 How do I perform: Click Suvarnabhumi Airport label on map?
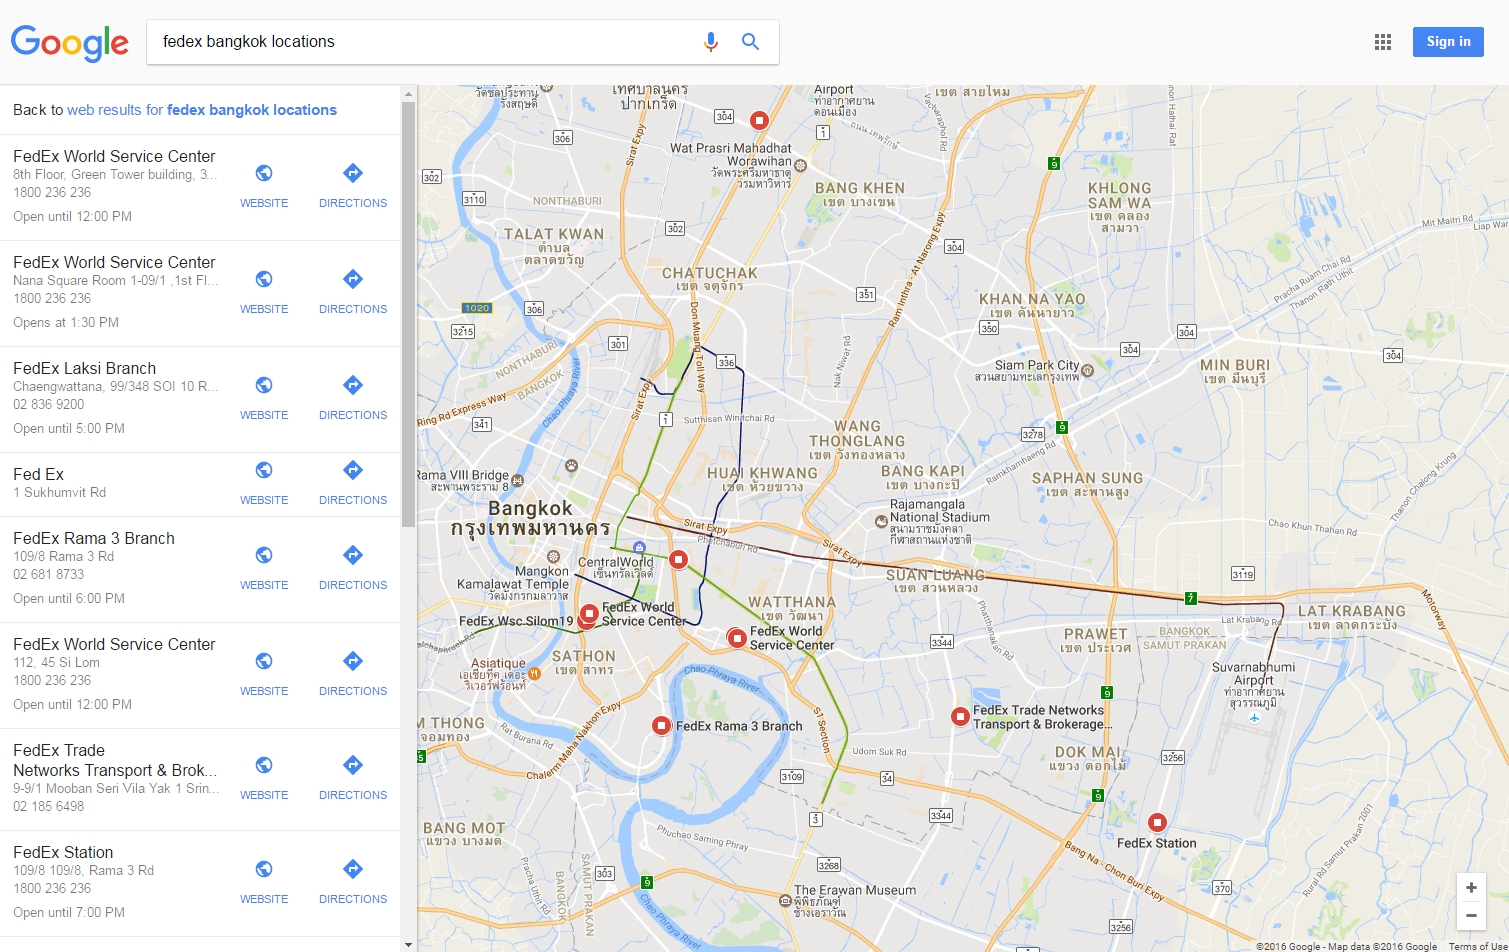pos(1253,685)
